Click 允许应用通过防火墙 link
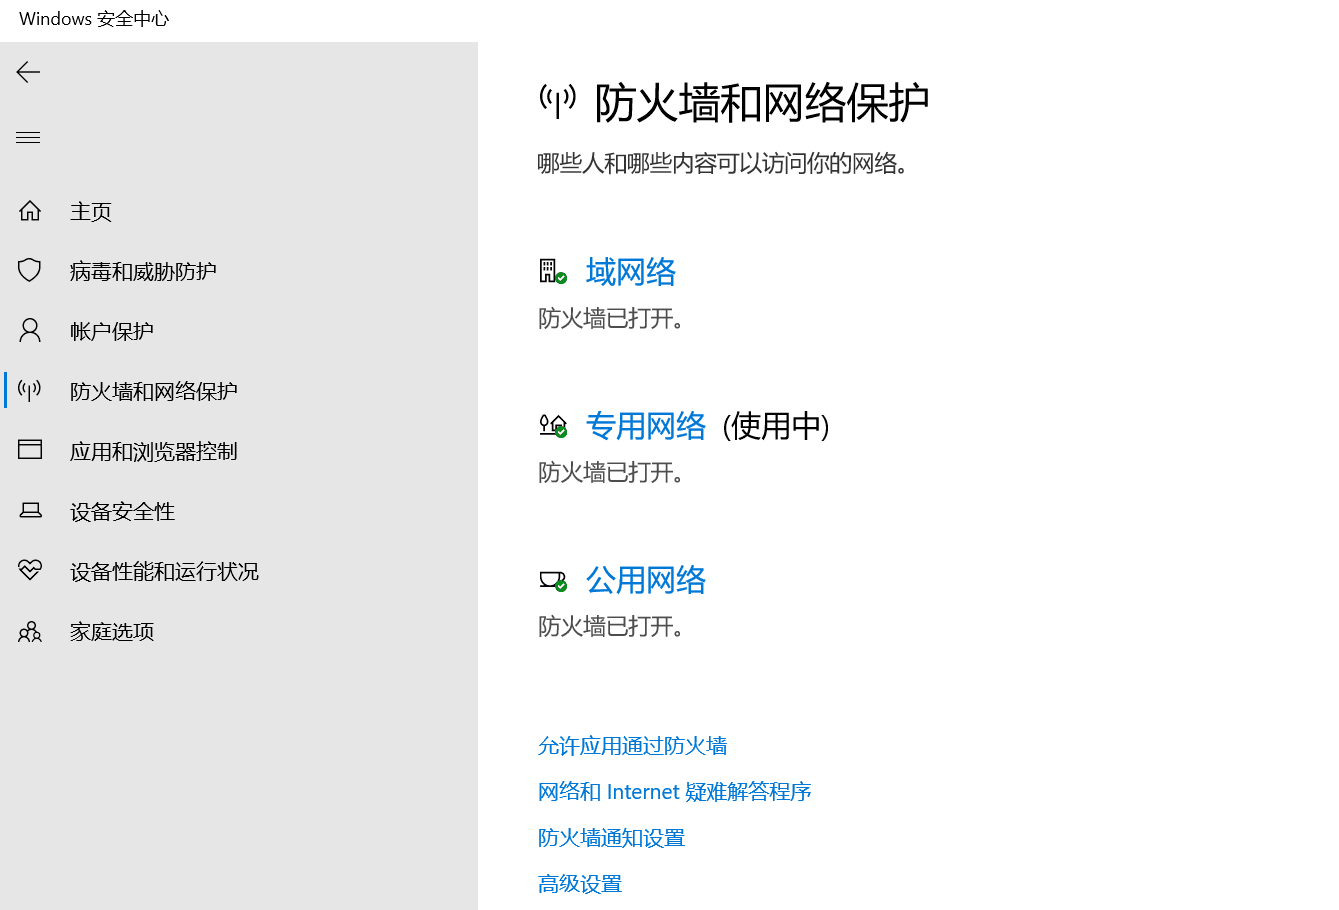 (632, 745)
